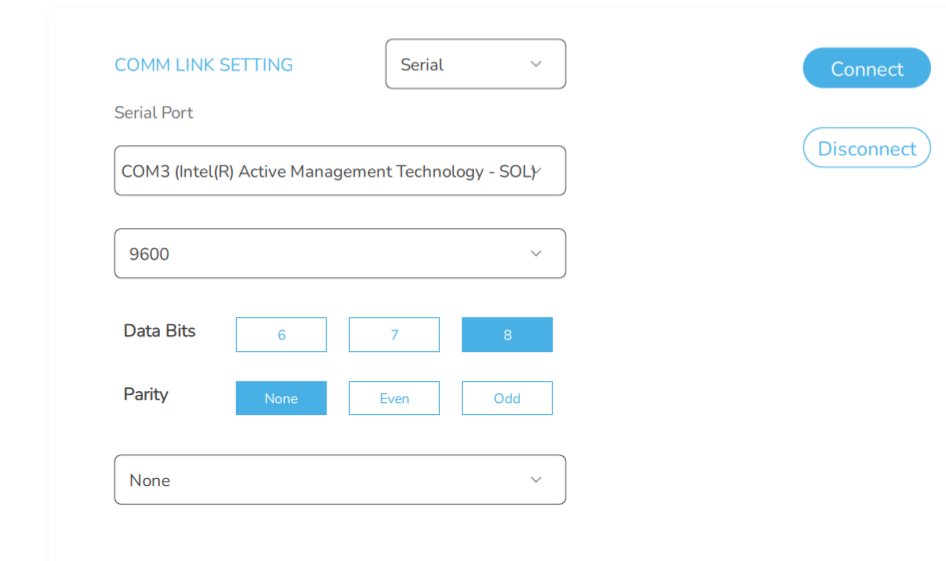
Task: Open the COM3 serial port dropdown
Action: pos(339,171)
